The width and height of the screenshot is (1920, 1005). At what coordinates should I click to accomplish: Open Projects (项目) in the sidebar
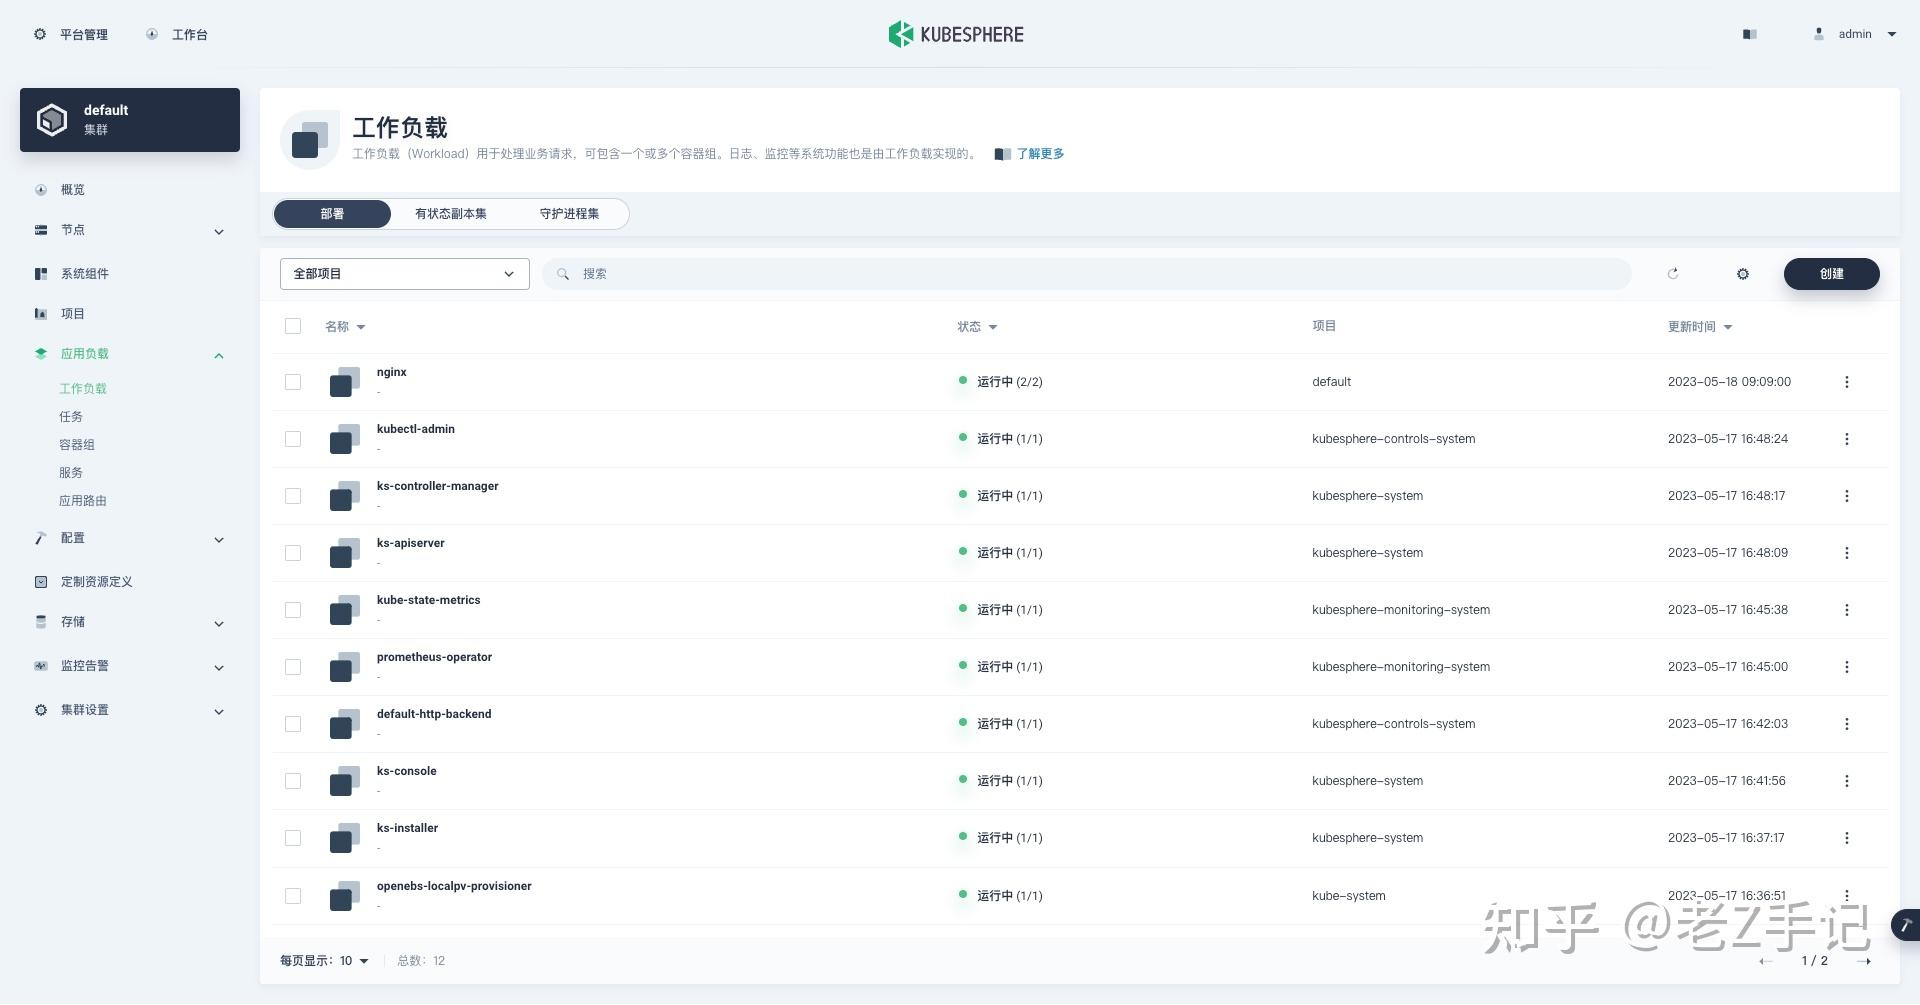(x=72, y=314)
